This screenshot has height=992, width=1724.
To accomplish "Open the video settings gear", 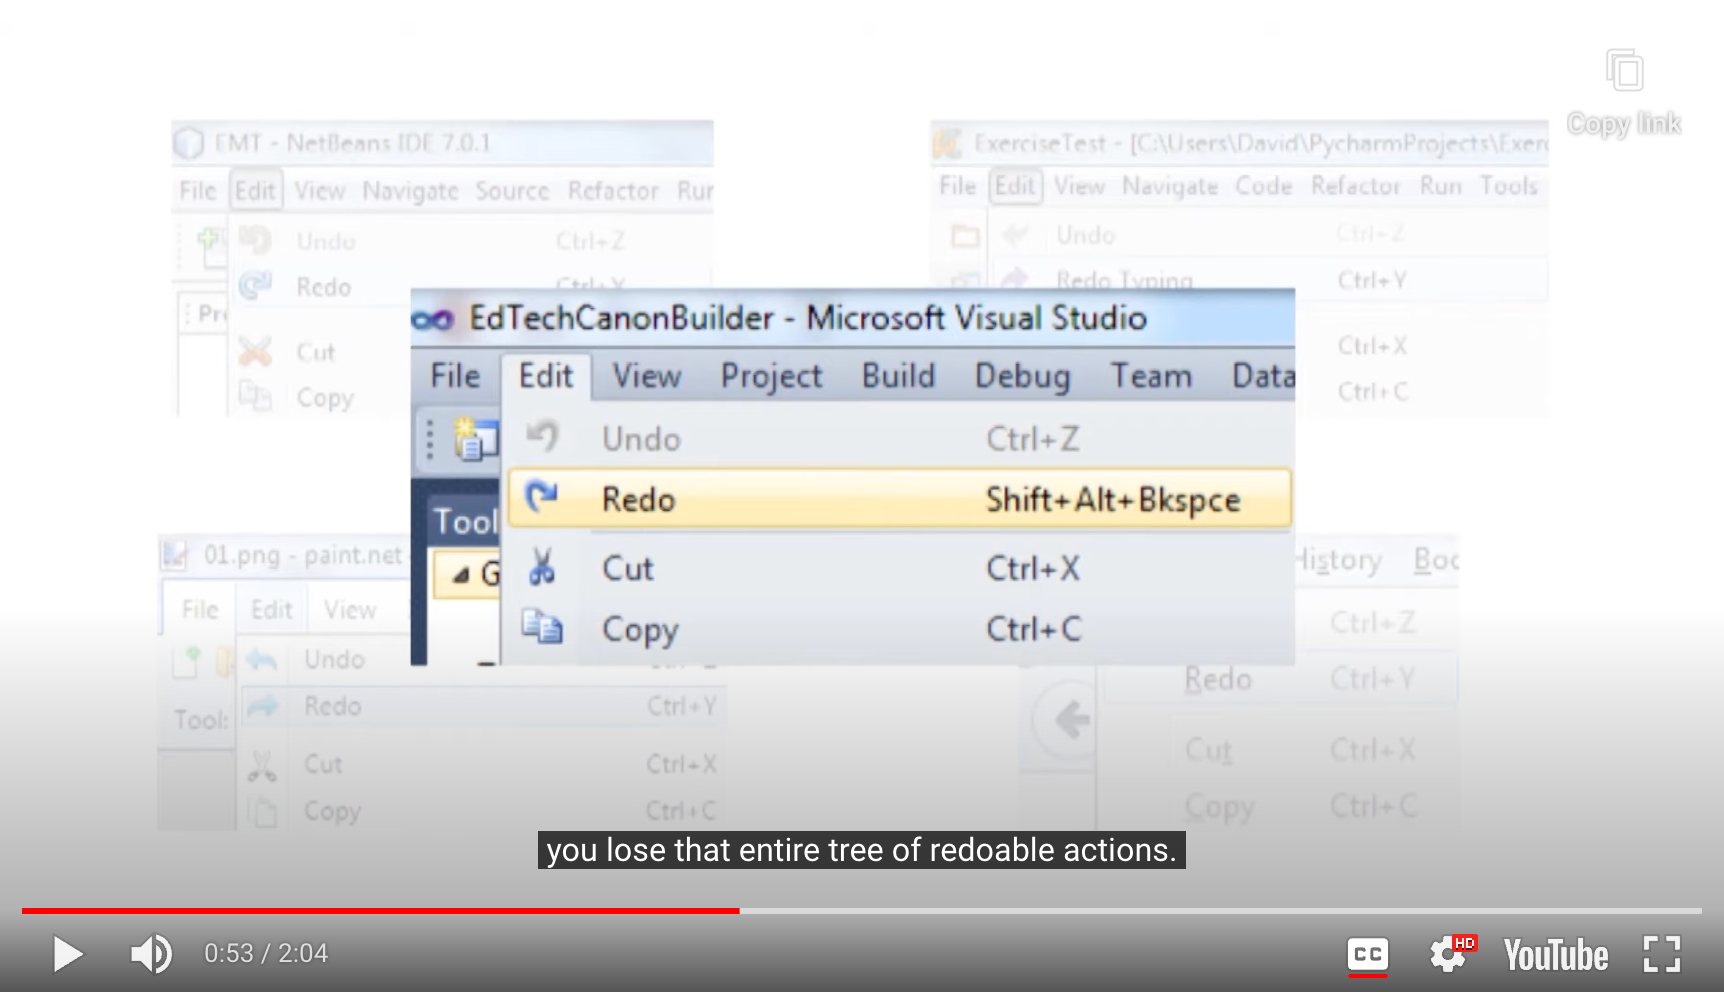I will [1451, 954].
